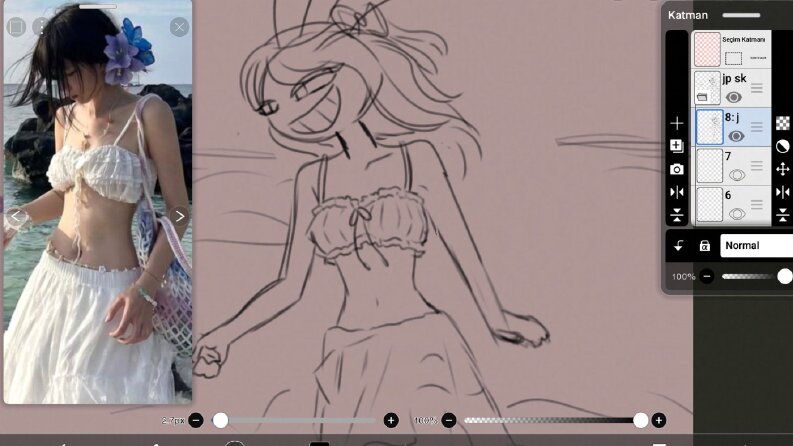The width and height of the screenshot is (793, 446).
Task: Hide the jp sk folder layer
Action: click(734, 97)
